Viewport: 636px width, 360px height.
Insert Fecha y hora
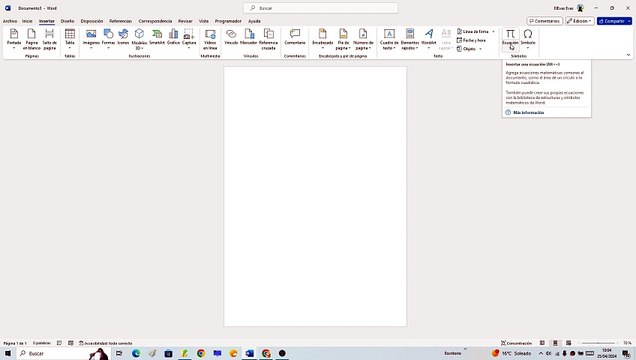(x=471, y=40)
